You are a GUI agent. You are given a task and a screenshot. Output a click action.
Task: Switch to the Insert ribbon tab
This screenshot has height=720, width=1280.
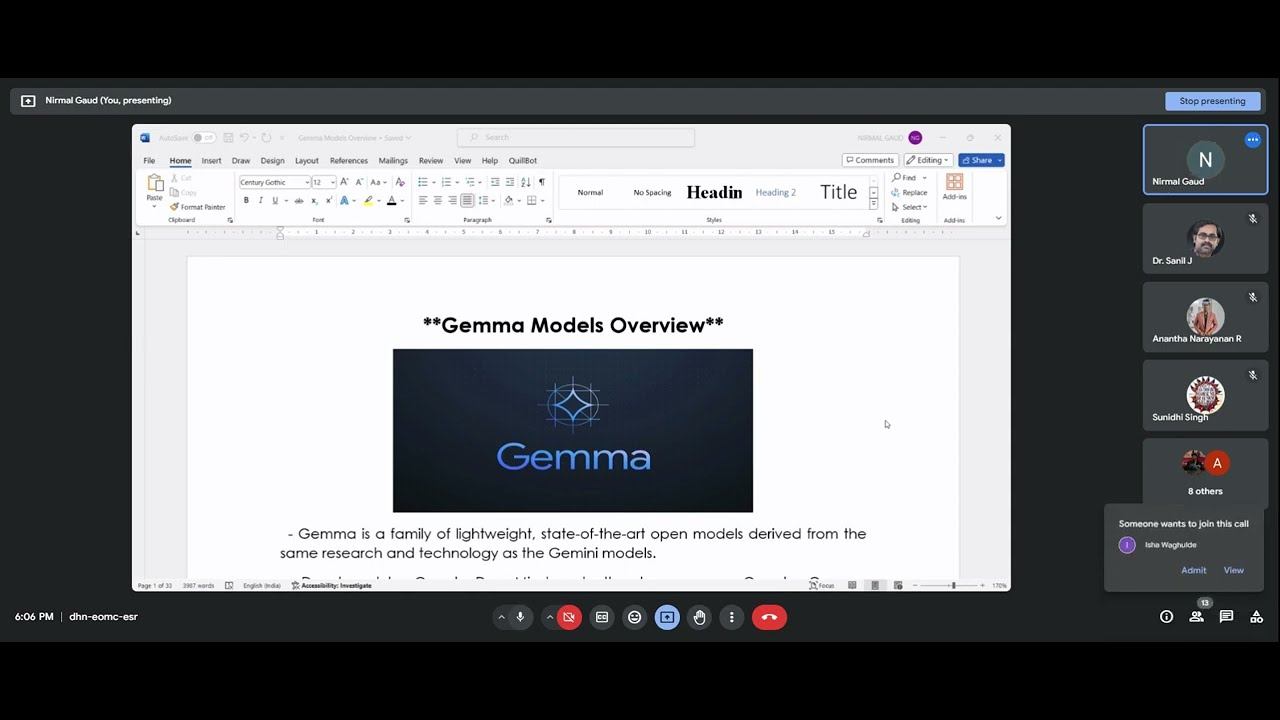point(211,160)
